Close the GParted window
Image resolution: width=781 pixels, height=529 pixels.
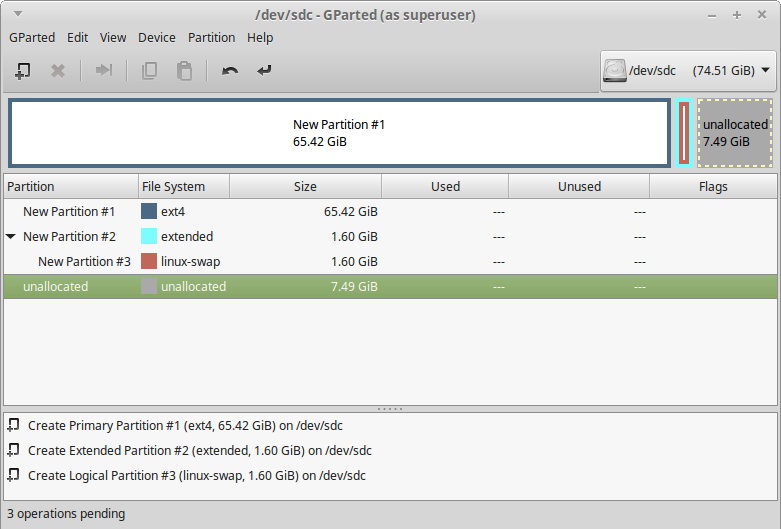point(762,15)
